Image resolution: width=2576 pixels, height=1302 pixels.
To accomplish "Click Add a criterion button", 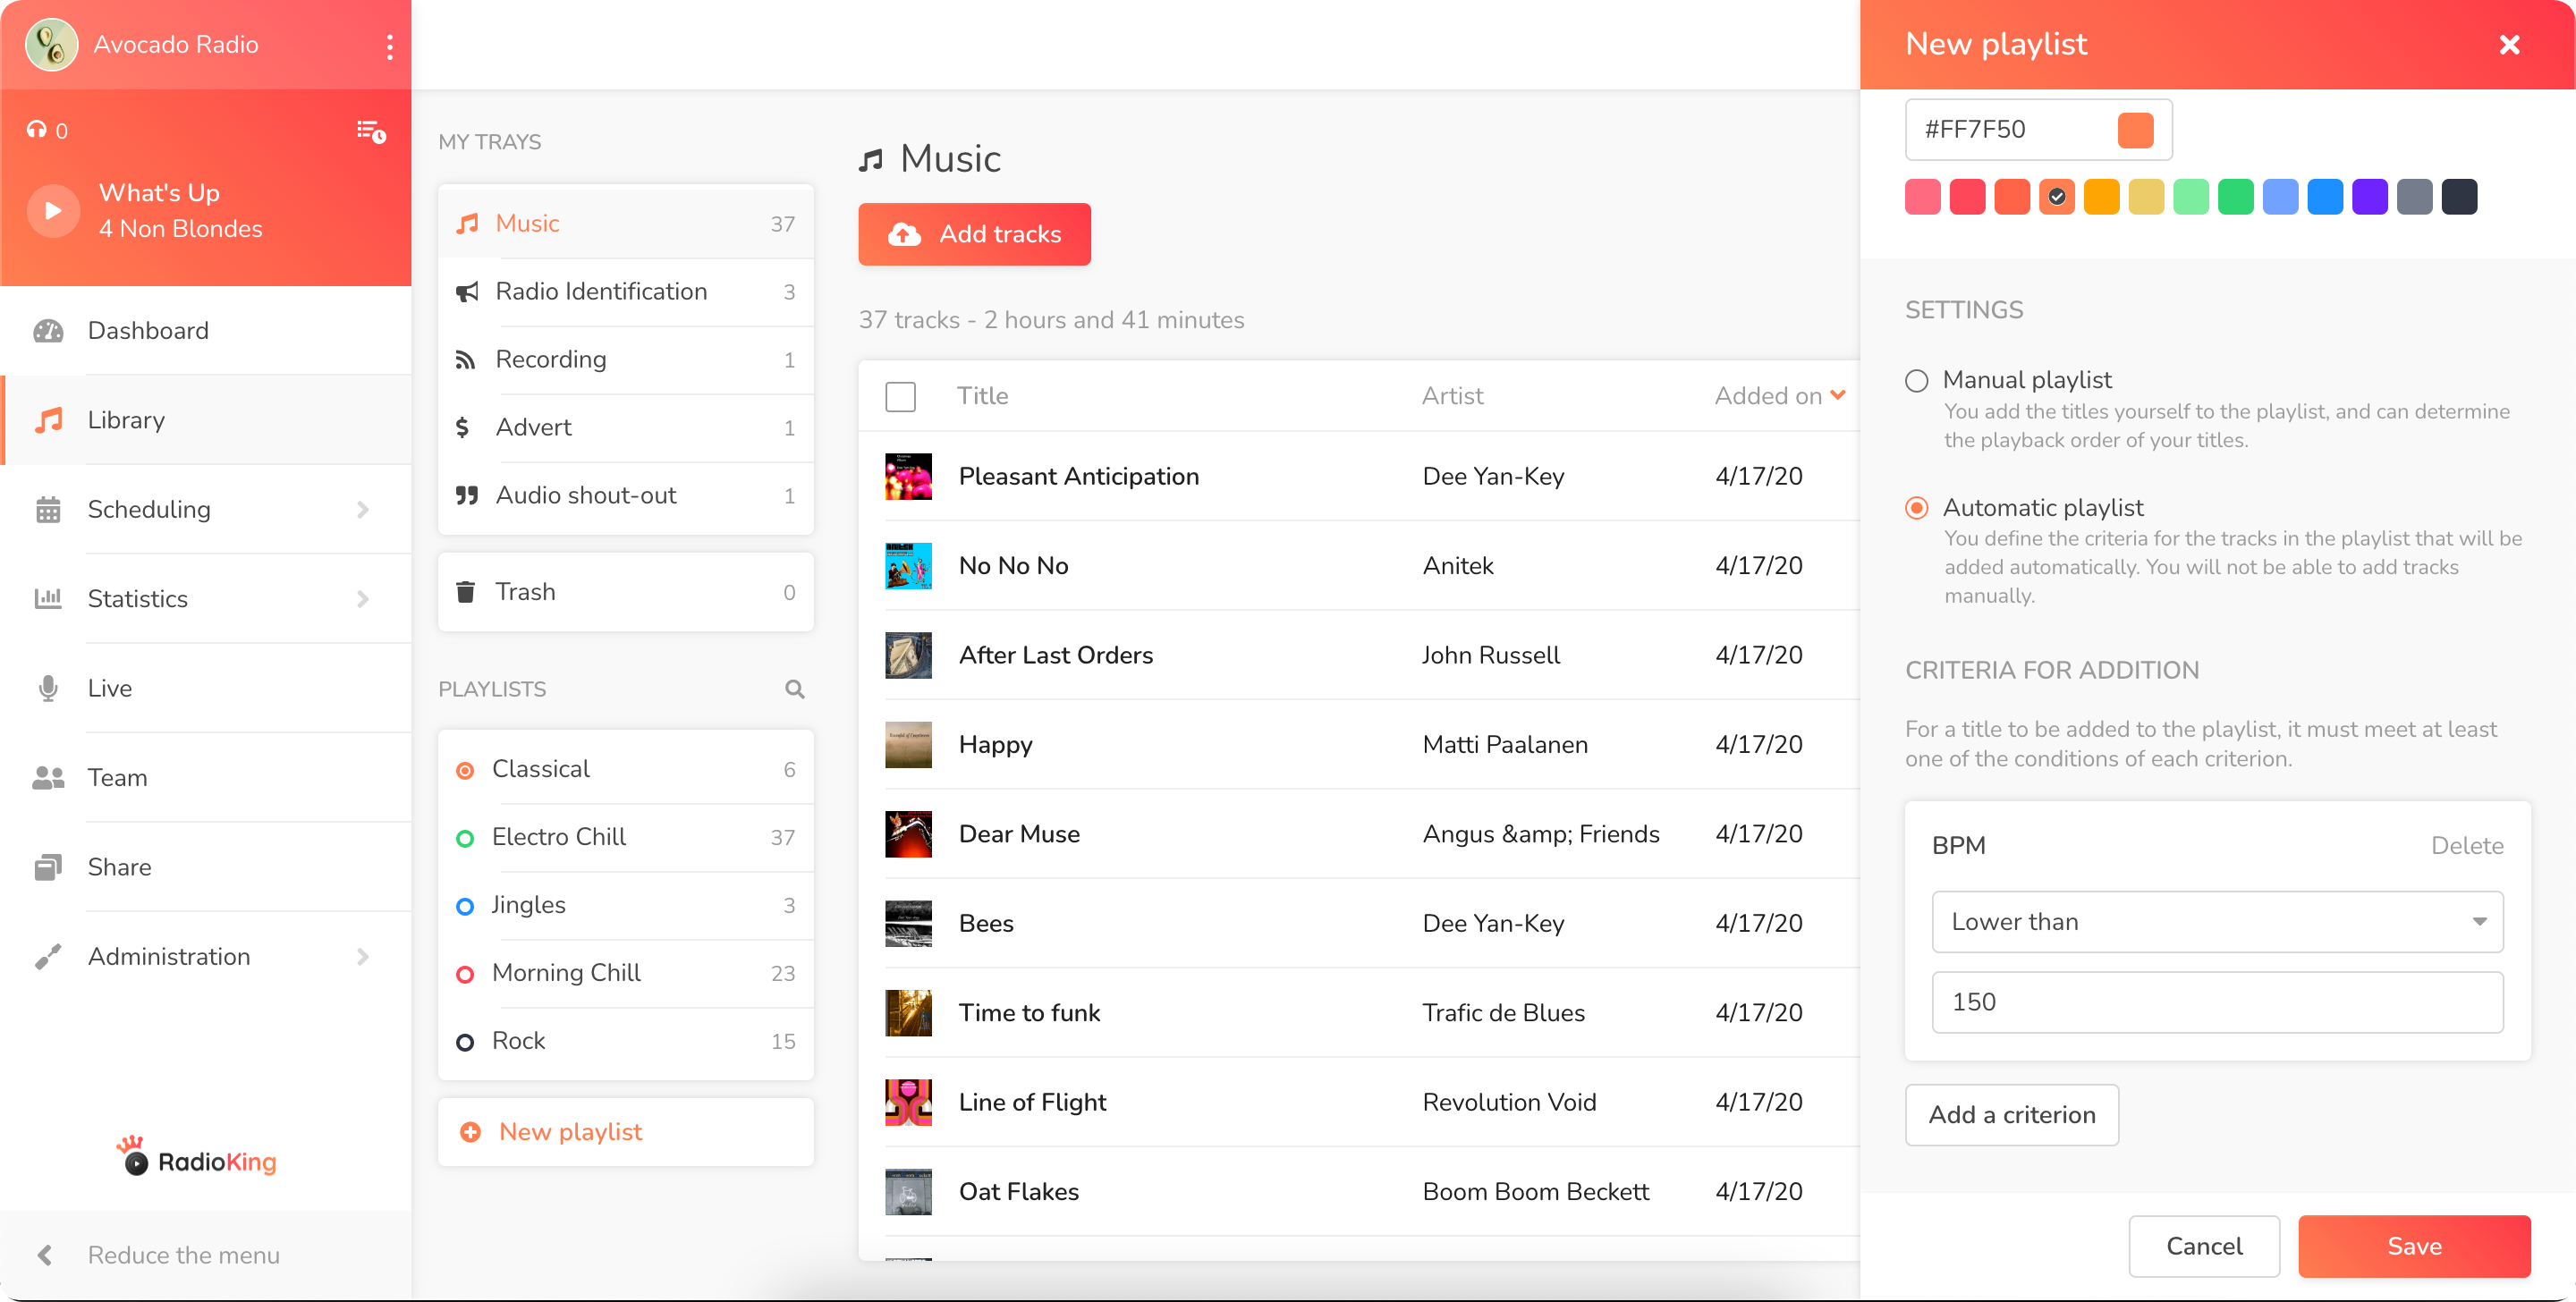I will [2011, 1115].
